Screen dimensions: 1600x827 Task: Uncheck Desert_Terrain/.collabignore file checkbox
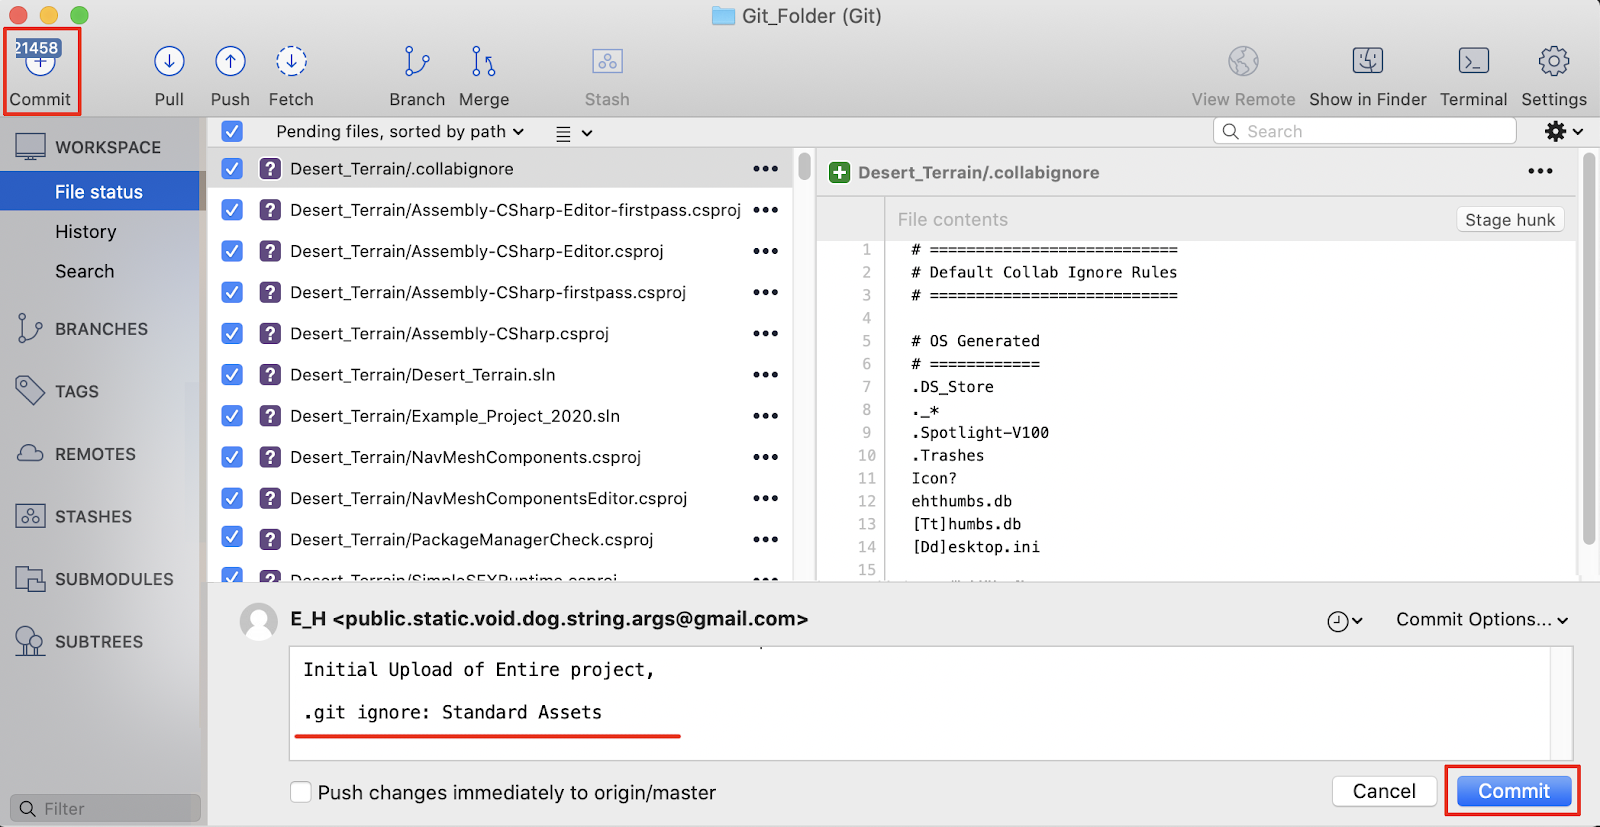pos(232,169)
